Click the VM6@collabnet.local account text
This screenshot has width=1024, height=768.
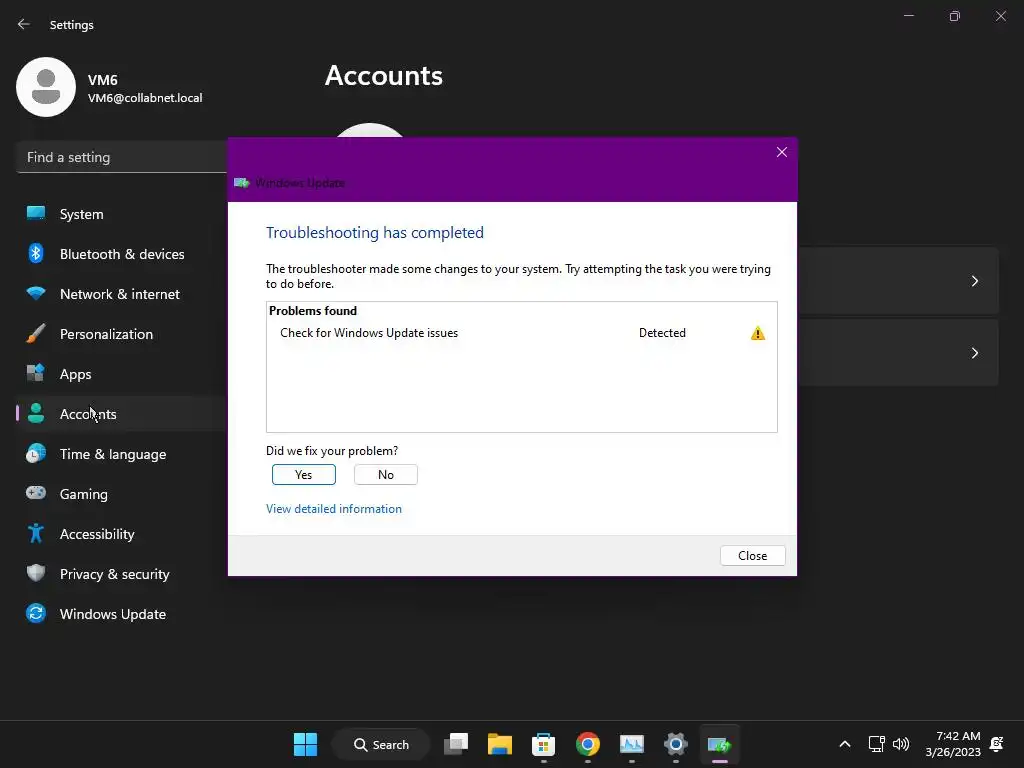coord(145,98)
